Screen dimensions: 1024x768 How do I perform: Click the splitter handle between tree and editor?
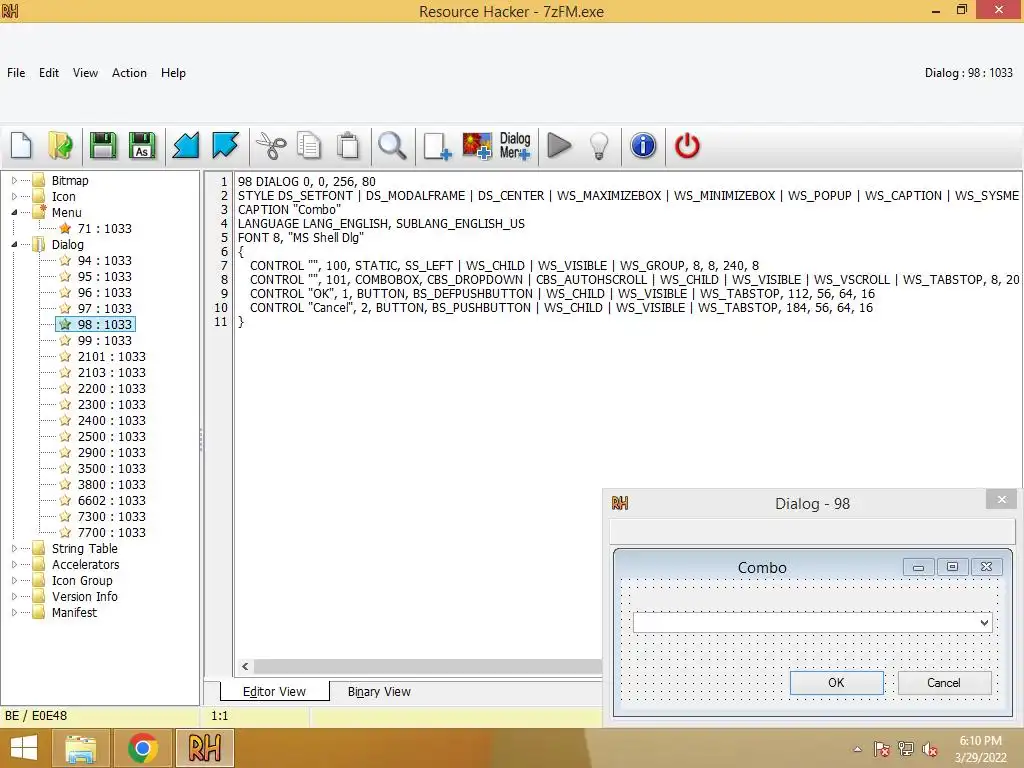coord(201,440)
